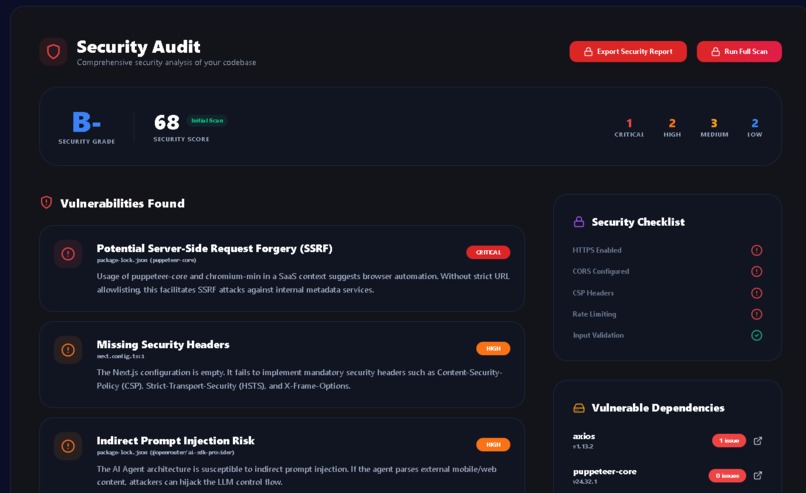Click the CSP Headers checklist label
806x493 pixels.
(x=593, y=293)
